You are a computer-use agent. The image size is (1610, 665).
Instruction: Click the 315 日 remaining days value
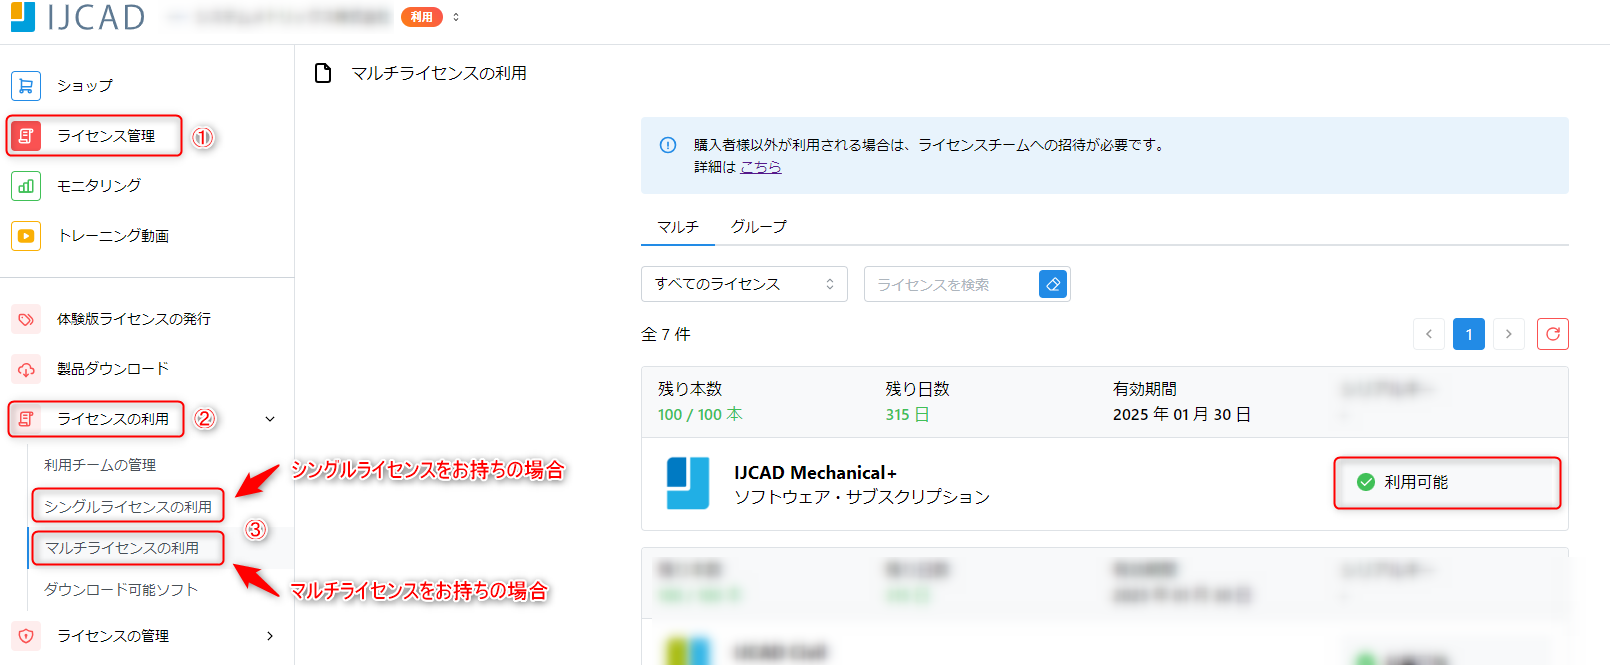point(907,414)
